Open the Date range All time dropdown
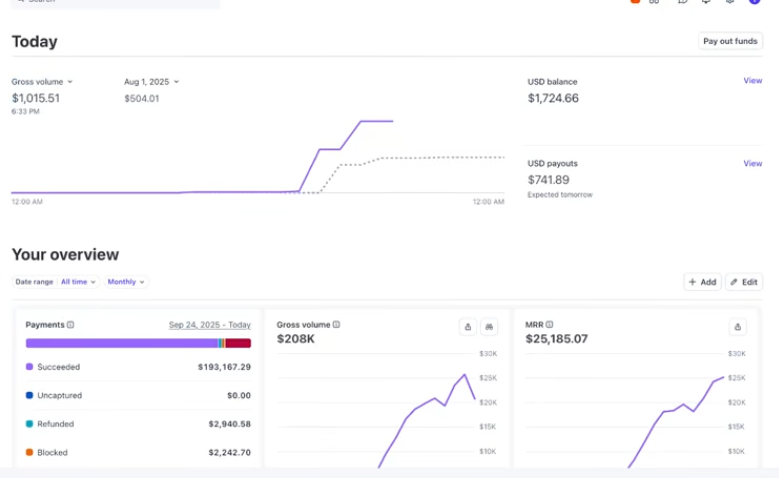 [56, 282]
